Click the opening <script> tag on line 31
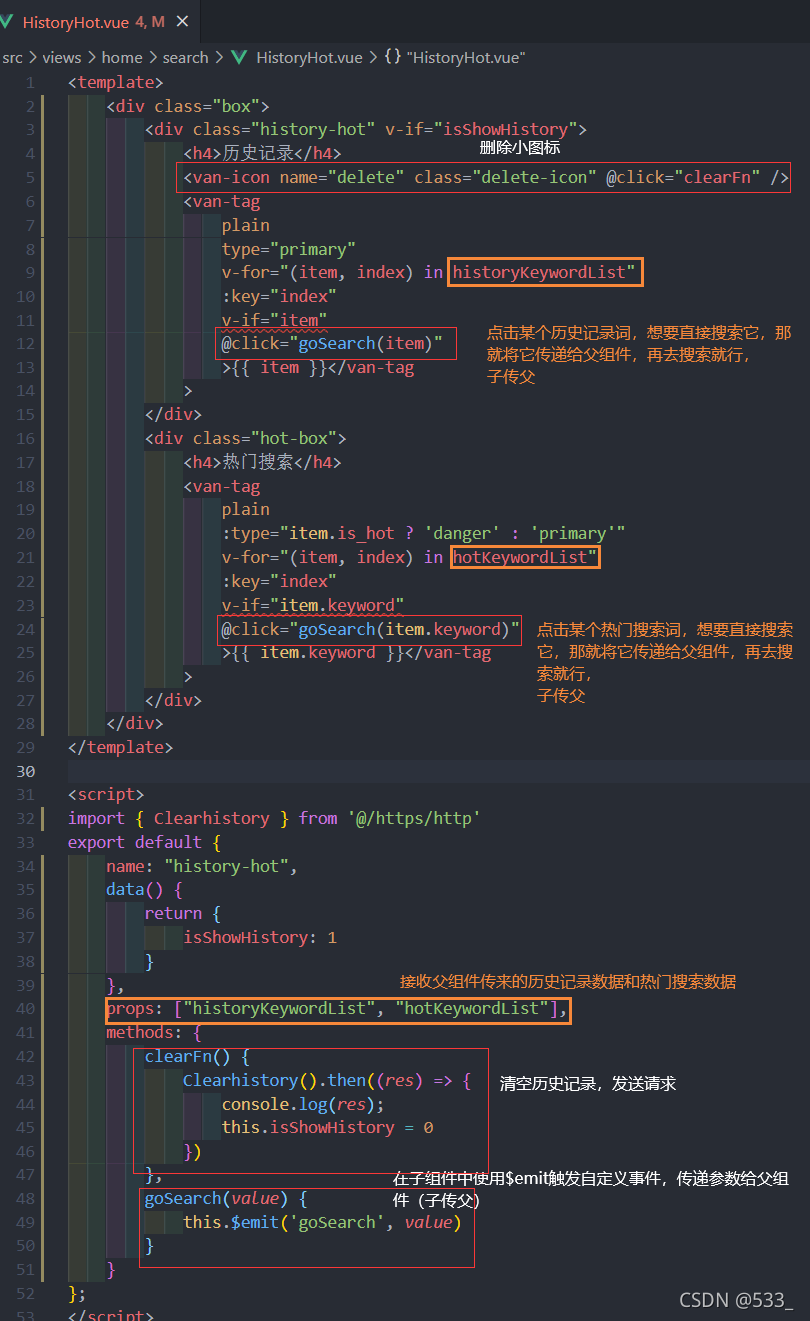This screenshot has width=810, height=1321. point(106,795)
